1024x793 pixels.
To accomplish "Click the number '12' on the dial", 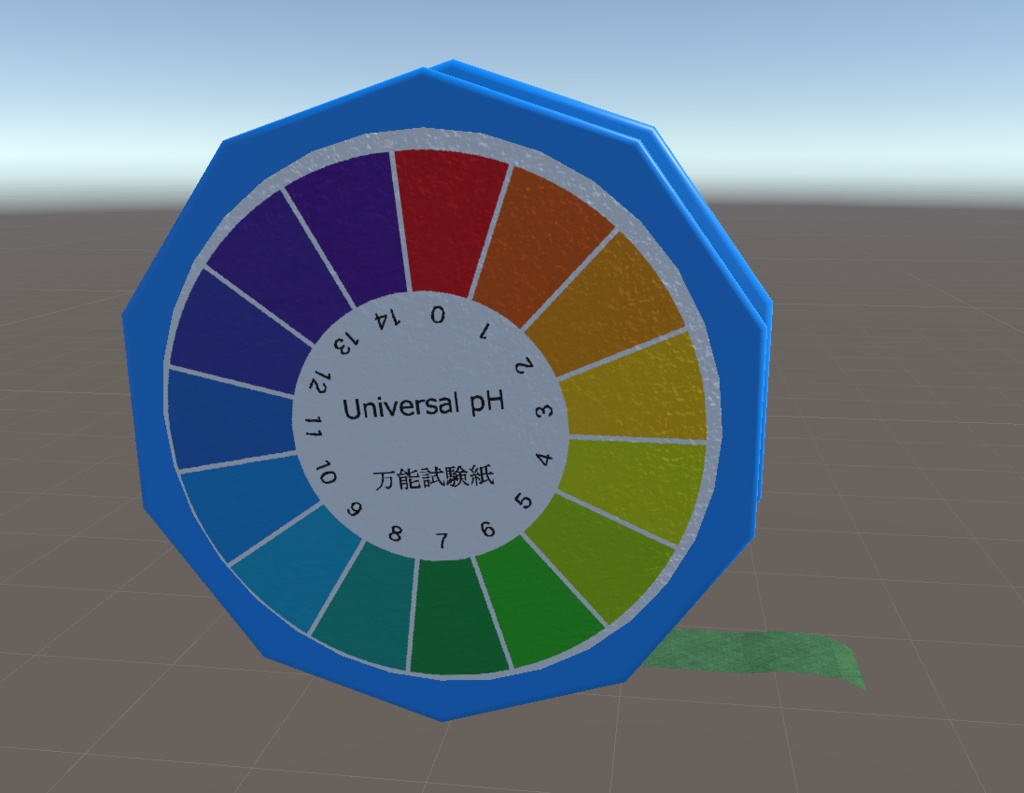I will [320, 381].
